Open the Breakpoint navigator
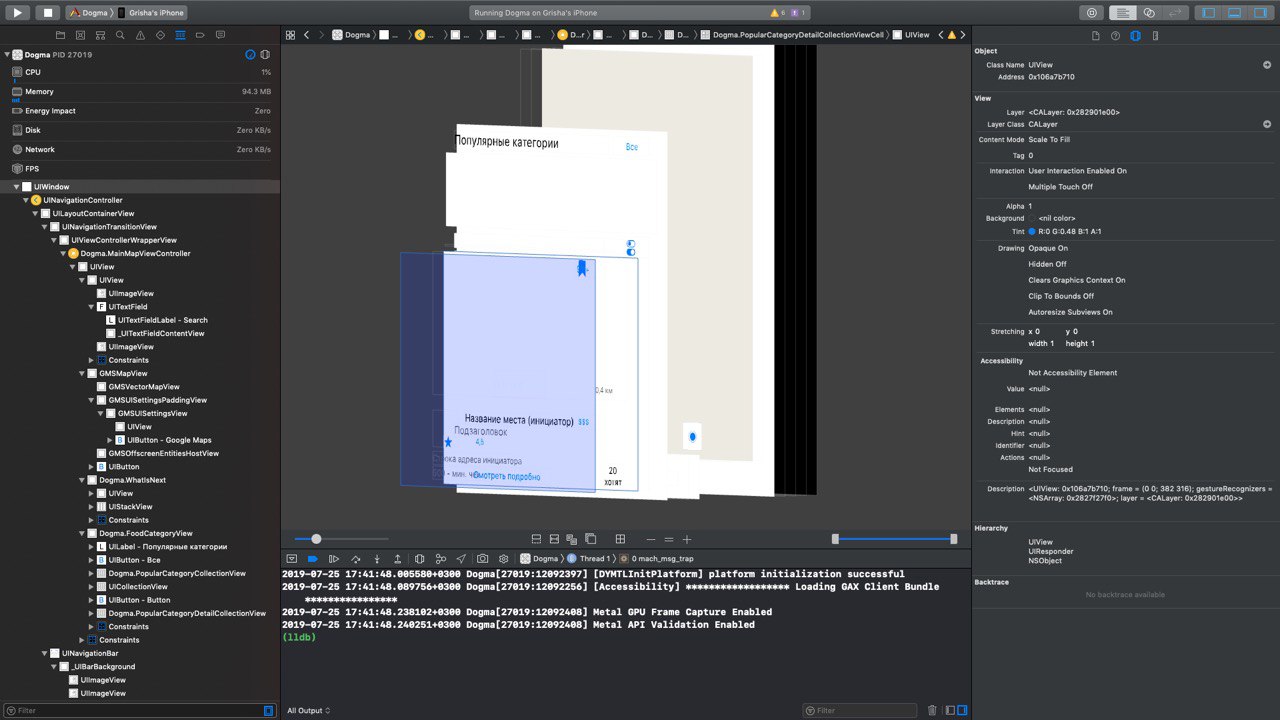Screen dimensions: 1280x720 coord(200,34)
